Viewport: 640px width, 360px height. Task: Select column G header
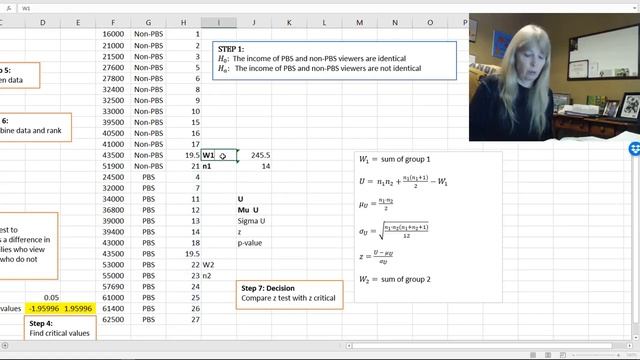(x=148, y=22)
